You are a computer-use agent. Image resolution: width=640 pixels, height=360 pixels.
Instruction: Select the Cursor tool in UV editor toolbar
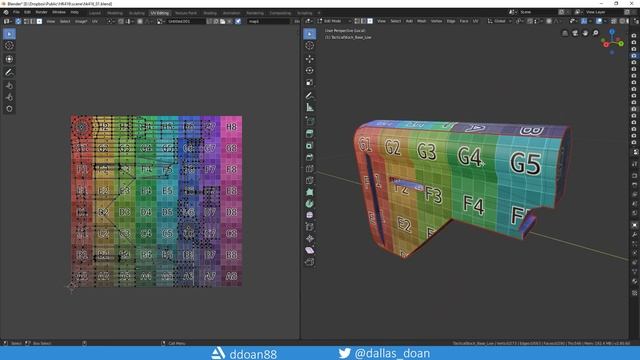[x=9, y=46]
